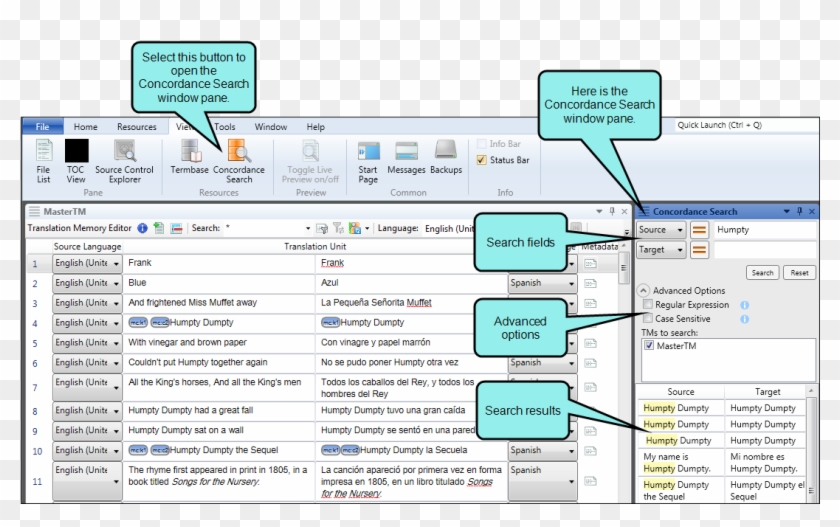Screen dimensions: 840x527
Task: Open the Start Page
Action: click(x=368, y=162)
